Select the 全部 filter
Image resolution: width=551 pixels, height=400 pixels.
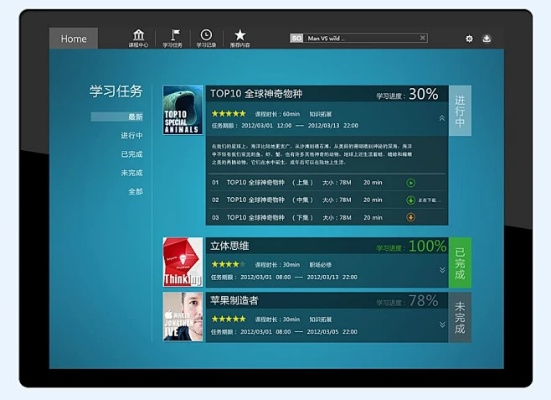(136, 191)
